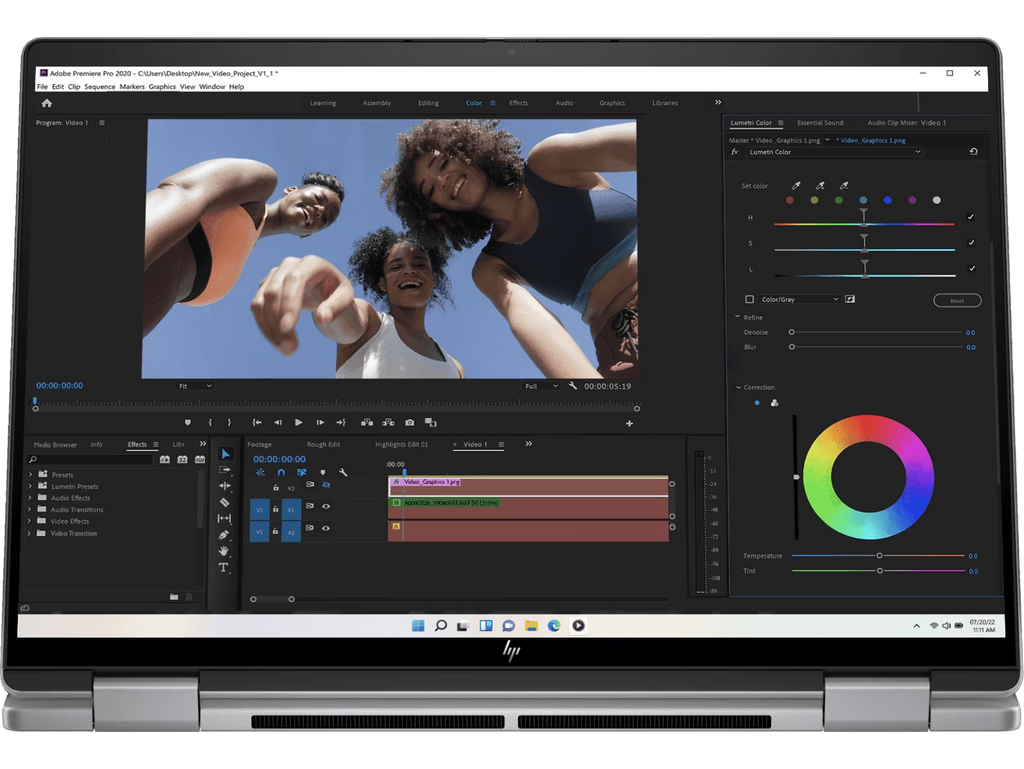Toggle V2 track output eye icon

point(326,484)
